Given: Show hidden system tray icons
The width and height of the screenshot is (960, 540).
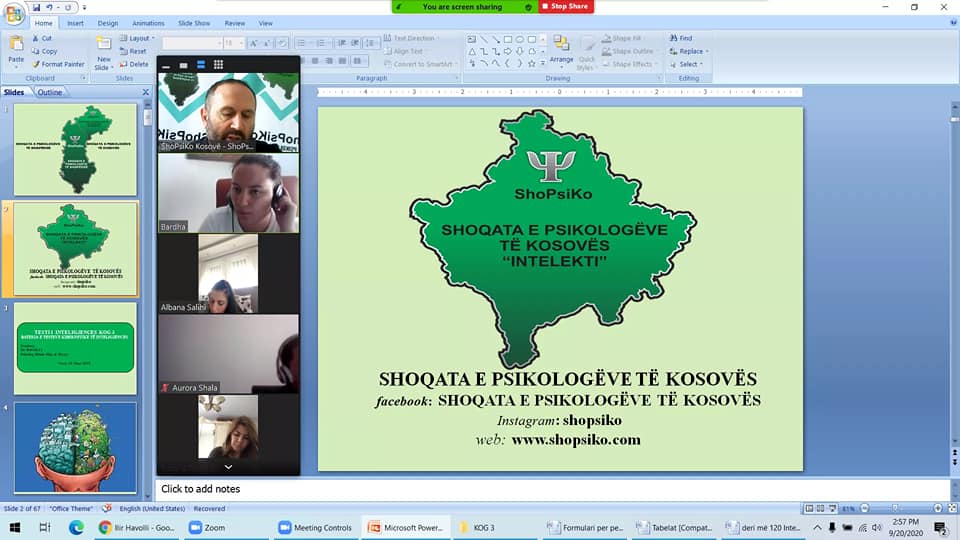Looking at the screenshot, I should click(x=817, y=527).
